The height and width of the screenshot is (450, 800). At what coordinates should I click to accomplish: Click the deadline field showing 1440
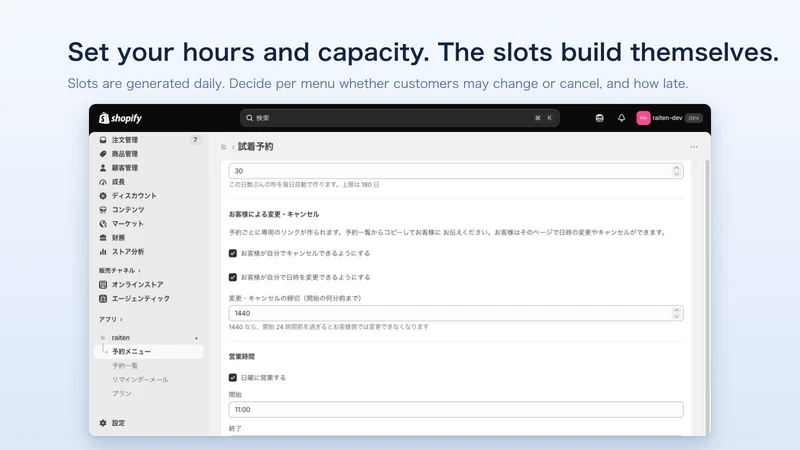point(456,313)
